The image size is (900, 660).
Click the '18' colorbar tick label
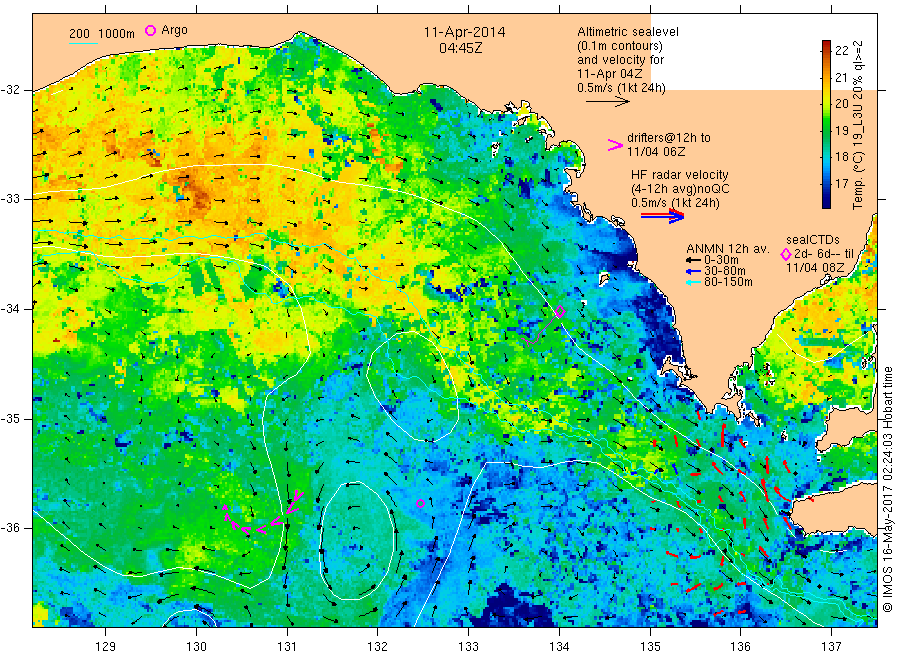click(841, 157)
